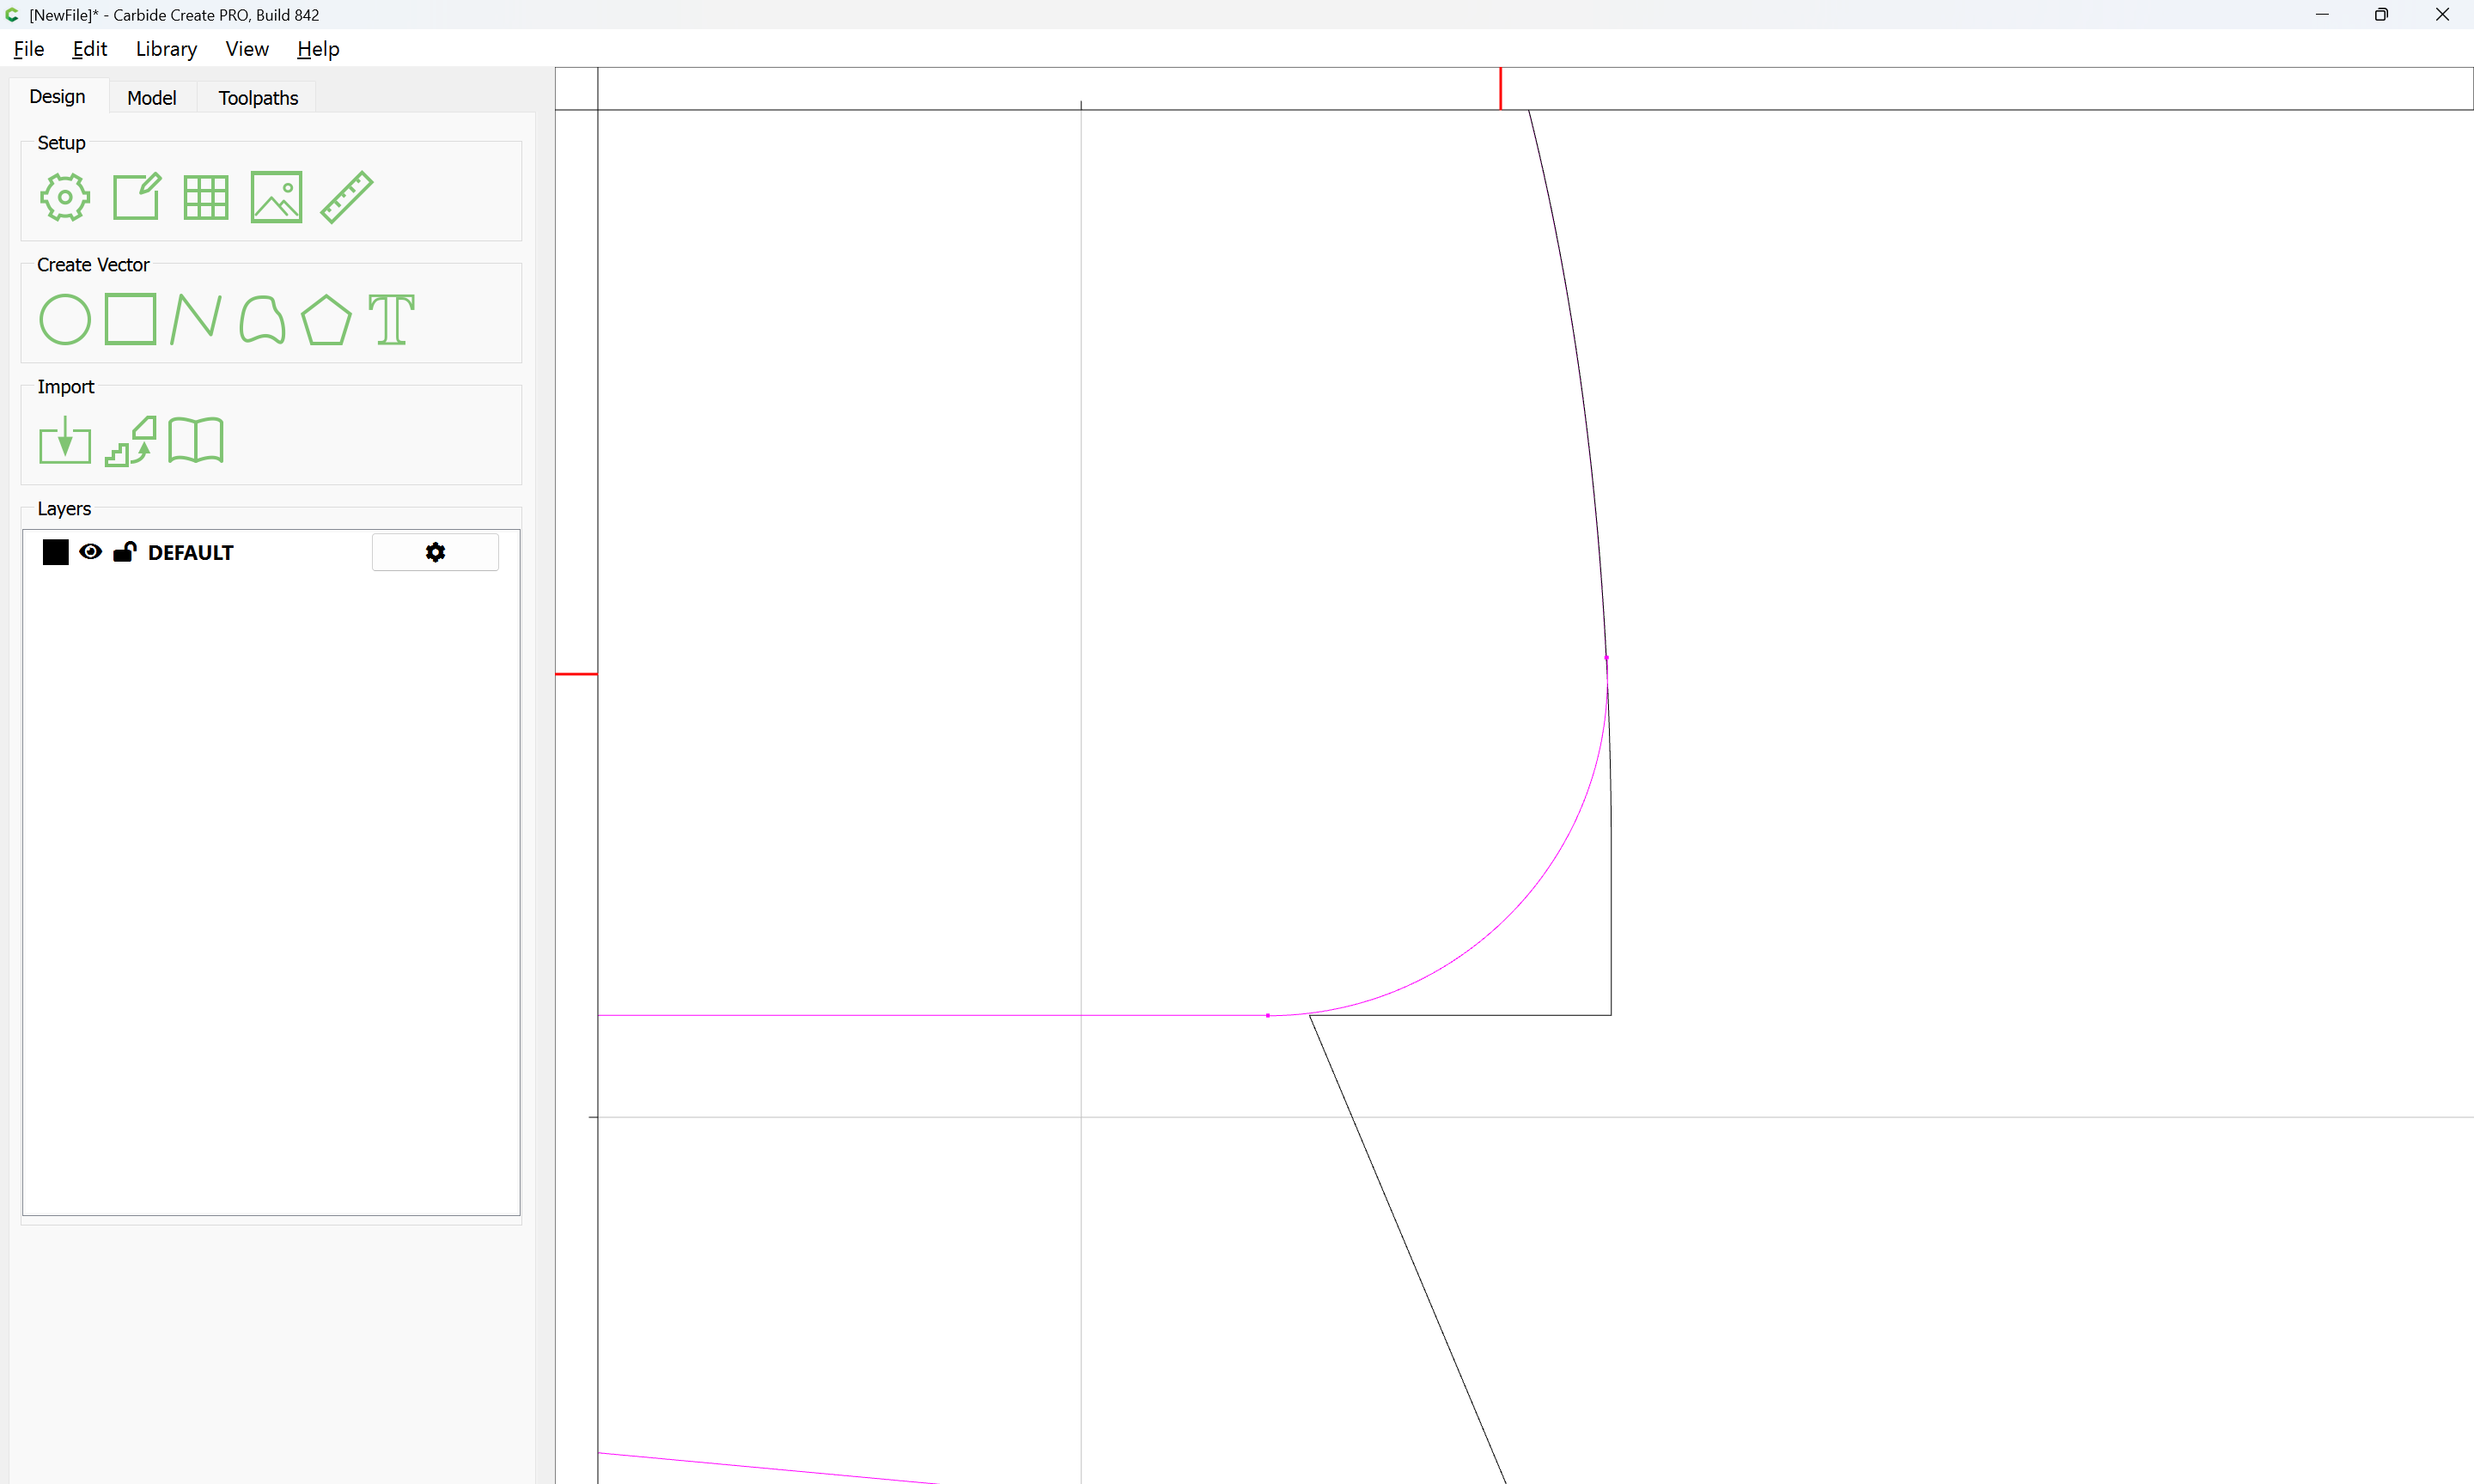This screenshot has width=2474, height=1484.
Task: Select the Text tool
Action: coord(391,320)
